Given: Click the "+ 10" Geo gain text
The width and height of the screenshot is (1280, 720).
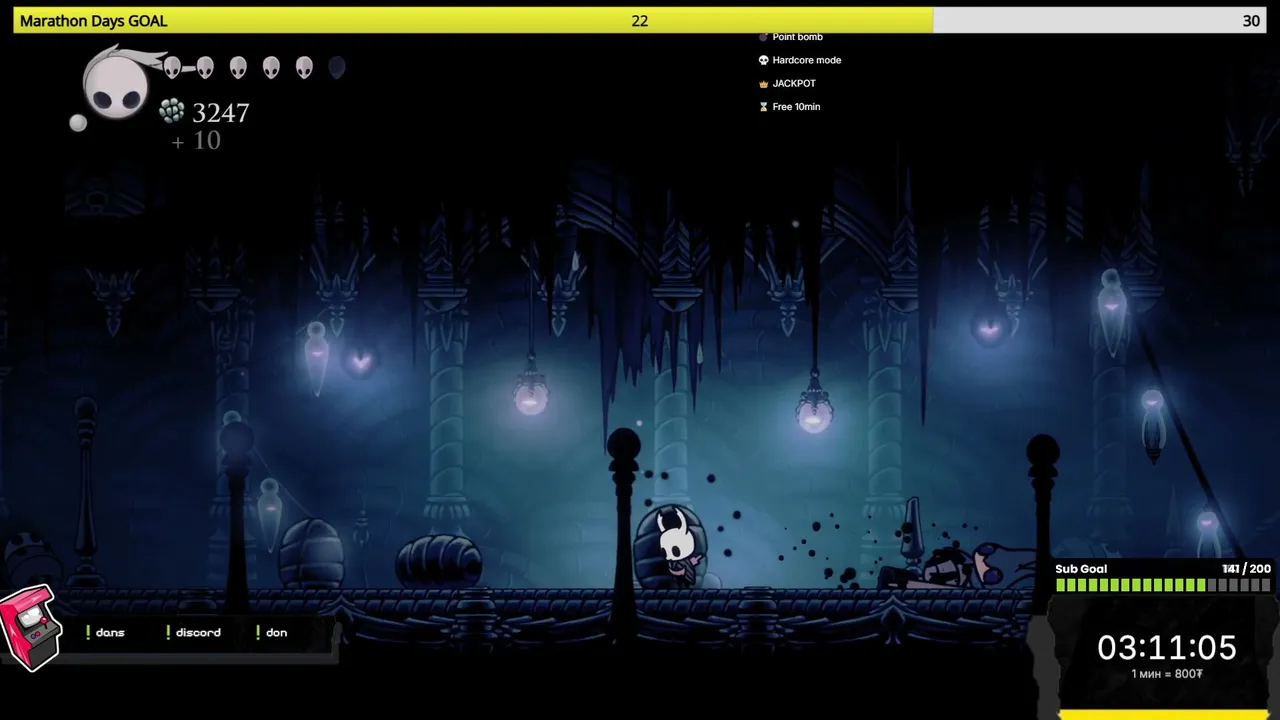Looking at the screenshot, I should (x=196, y=141).
